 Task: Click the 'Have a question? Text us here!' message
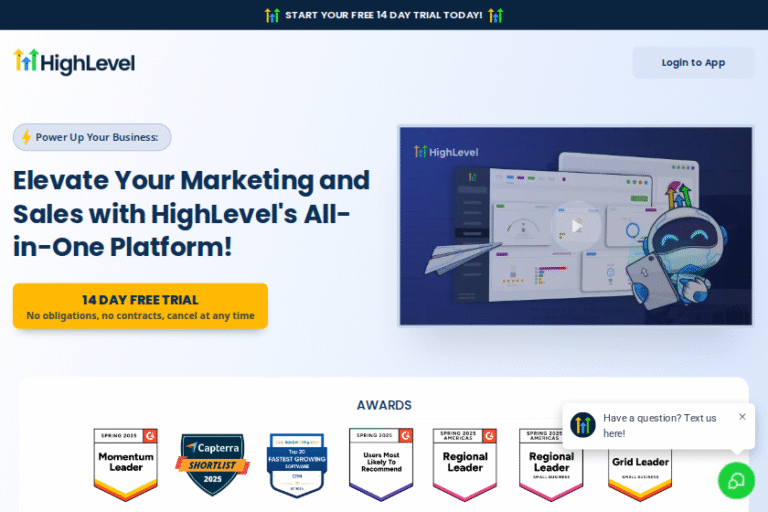coord(660,425)
